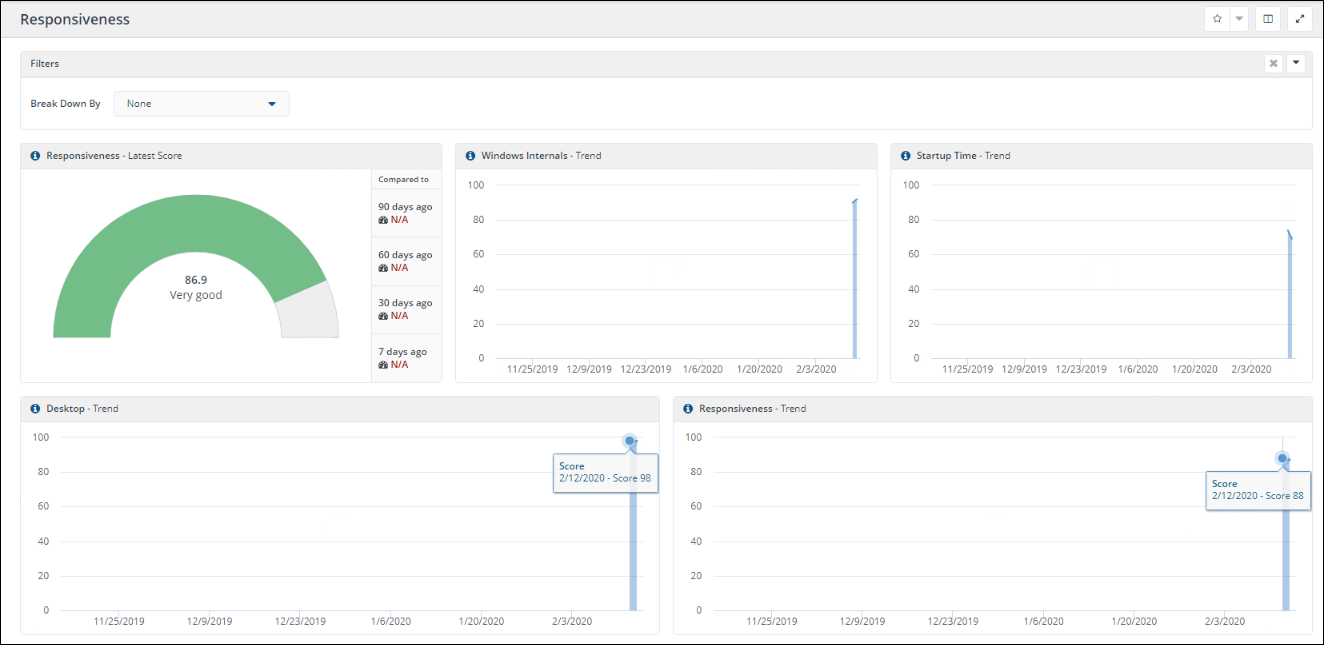Toggle the column layout icon
This screenshot has width=1324, height=645.
coord(1268,19)
